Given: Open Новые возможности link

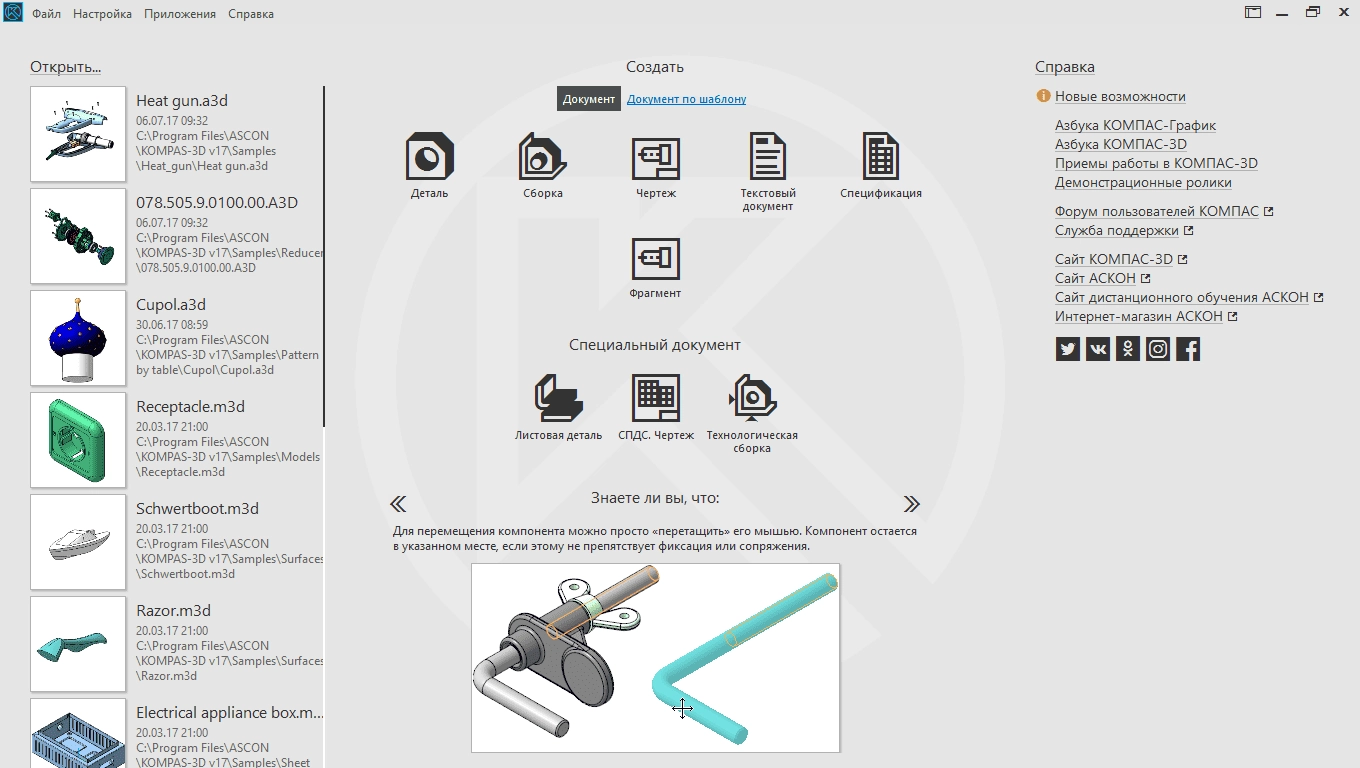Looking at the screenshot, I should [1120, 97].
